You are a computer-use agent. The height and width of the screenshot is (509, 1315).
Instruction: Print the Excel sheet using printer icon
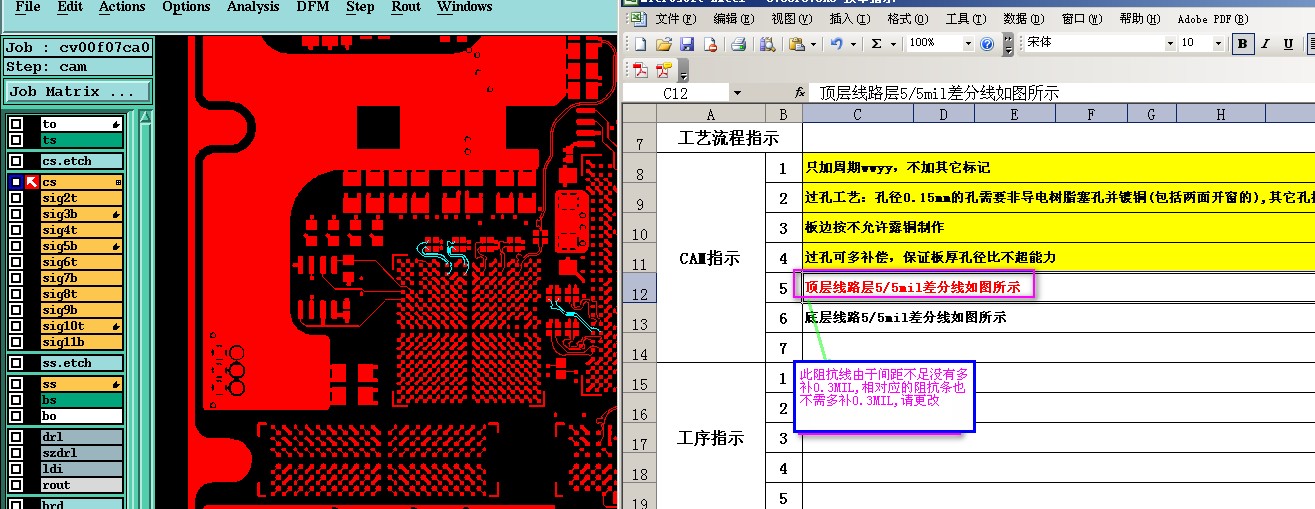click(738, 44)
